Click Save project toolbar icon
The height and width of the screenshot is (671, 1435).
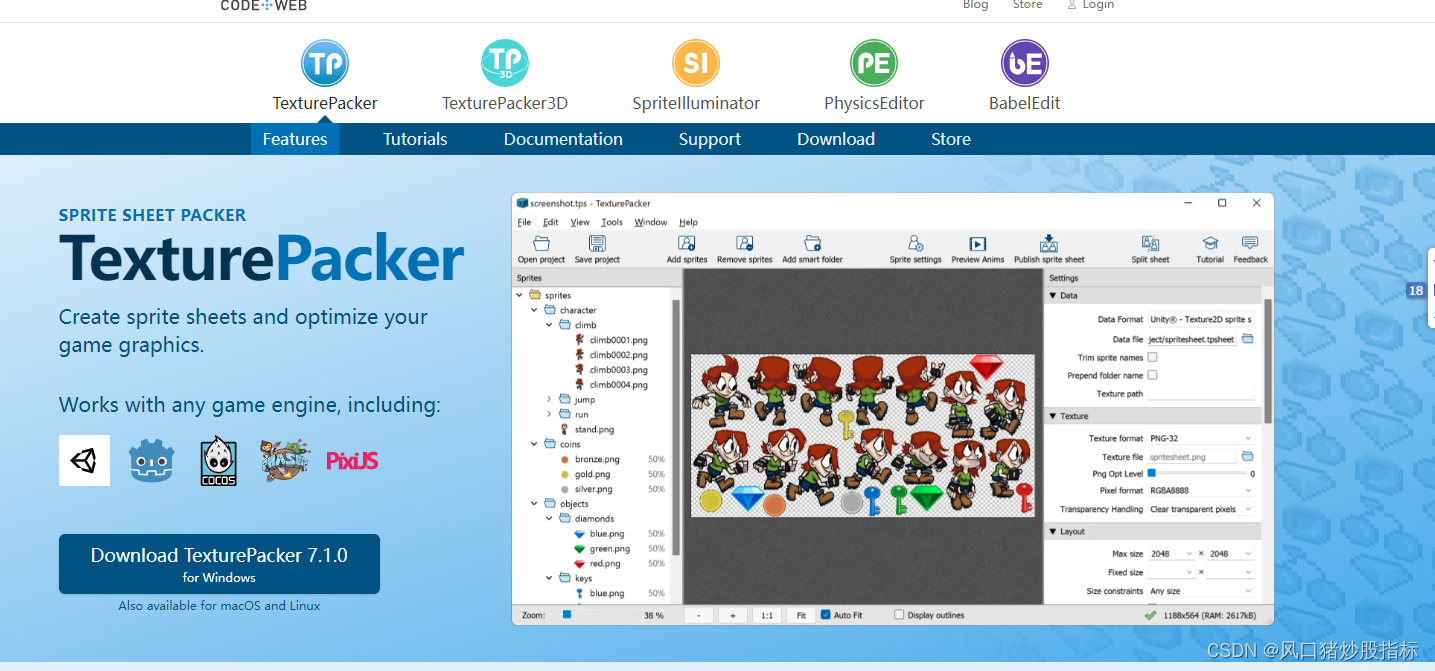click(597, 243)
